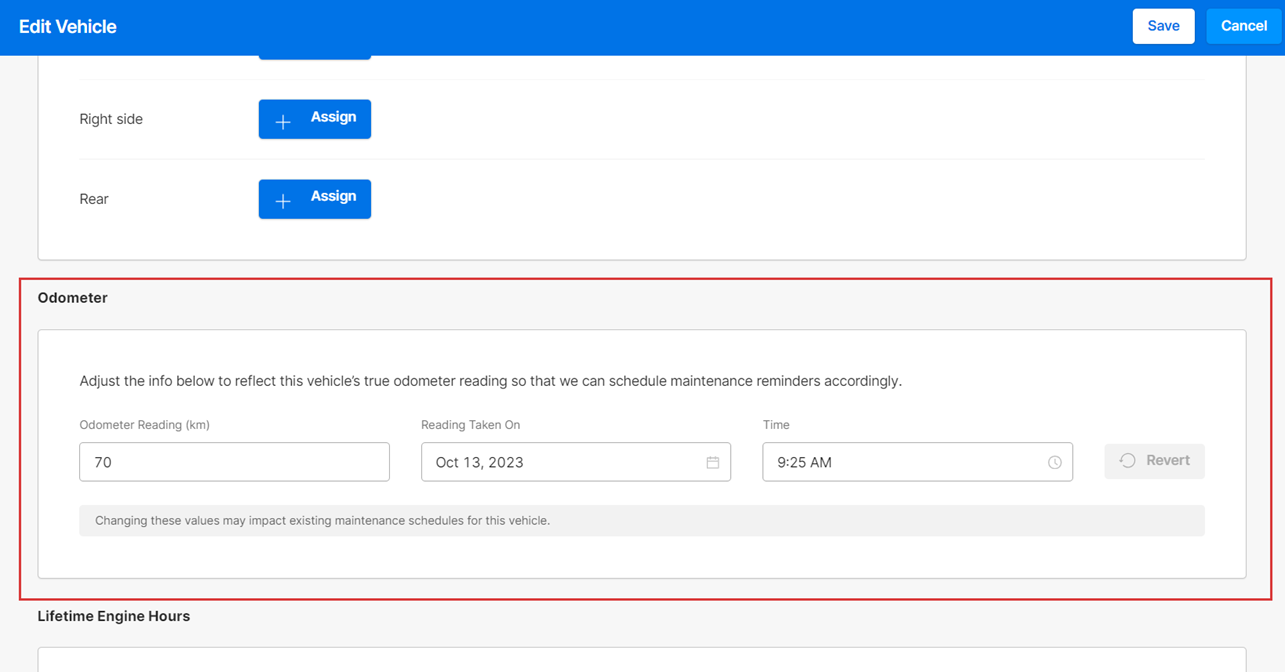Click the Odometer Reading (km) label
1285x672 pixels.
tap(144, 425)
